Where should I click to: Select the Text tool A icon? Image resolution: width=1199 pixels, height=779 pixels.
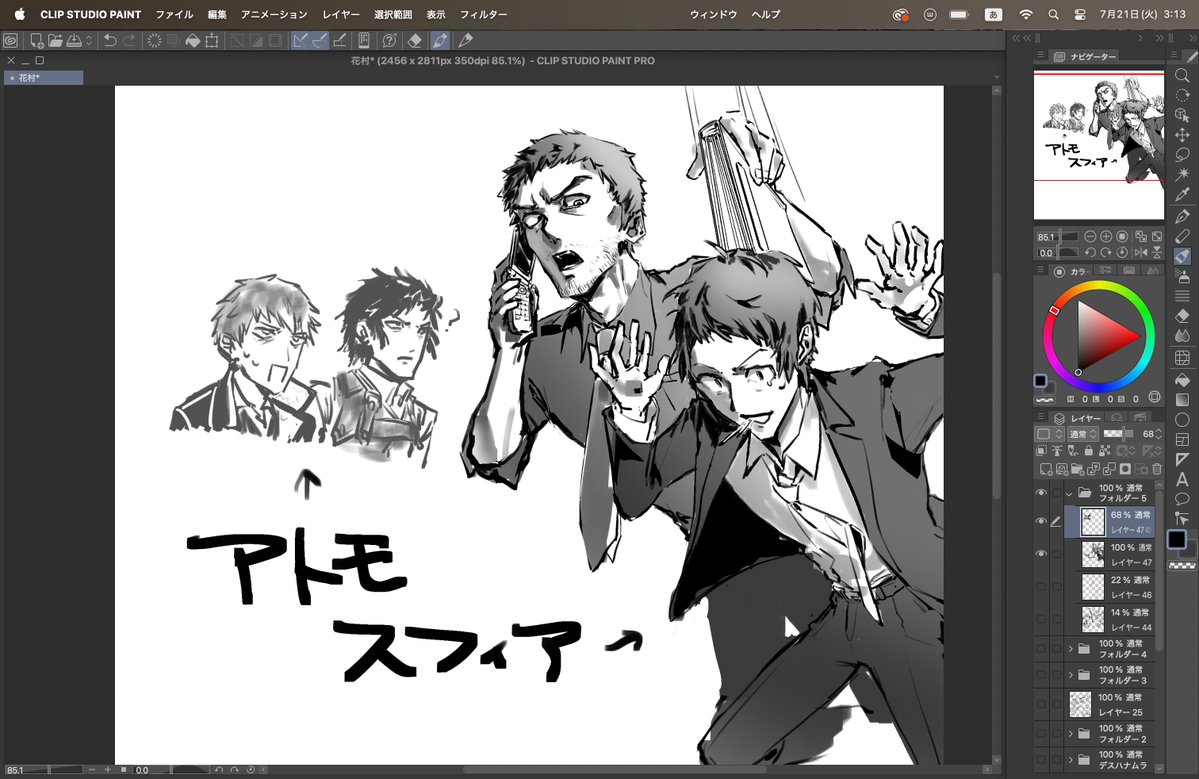tap(1182, 479)
